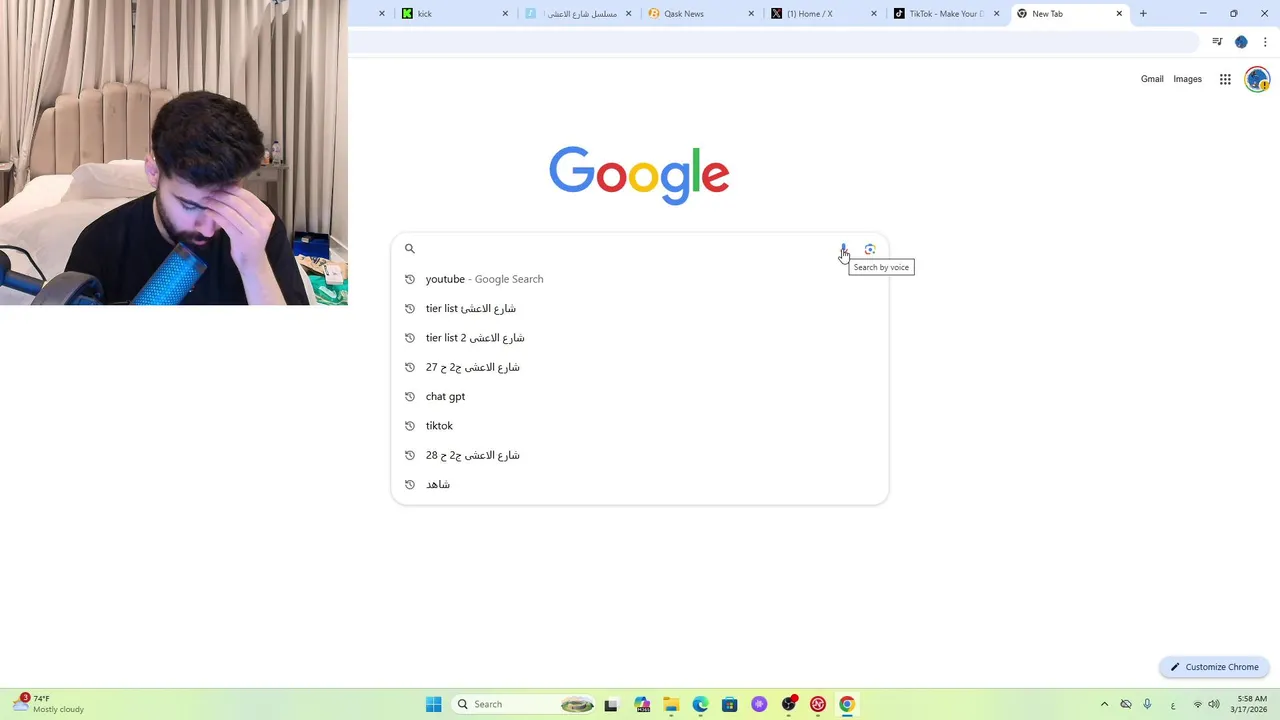Switch to the TikTok tab

[947, 14]
